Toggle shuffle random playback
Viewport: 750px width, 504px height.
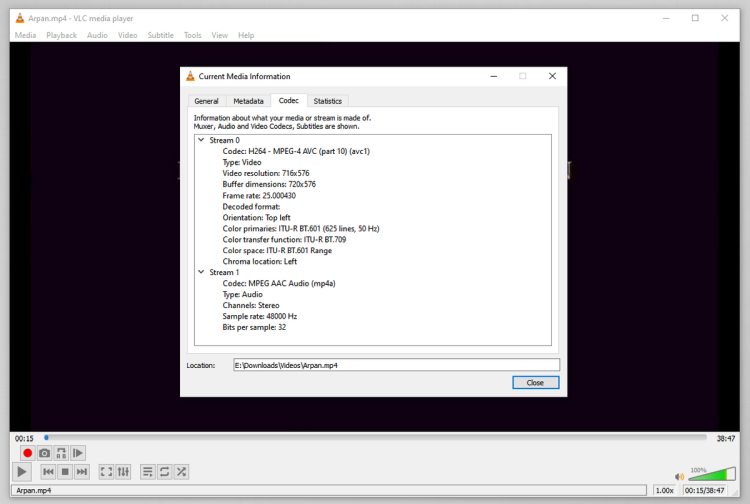pos(181,472)
